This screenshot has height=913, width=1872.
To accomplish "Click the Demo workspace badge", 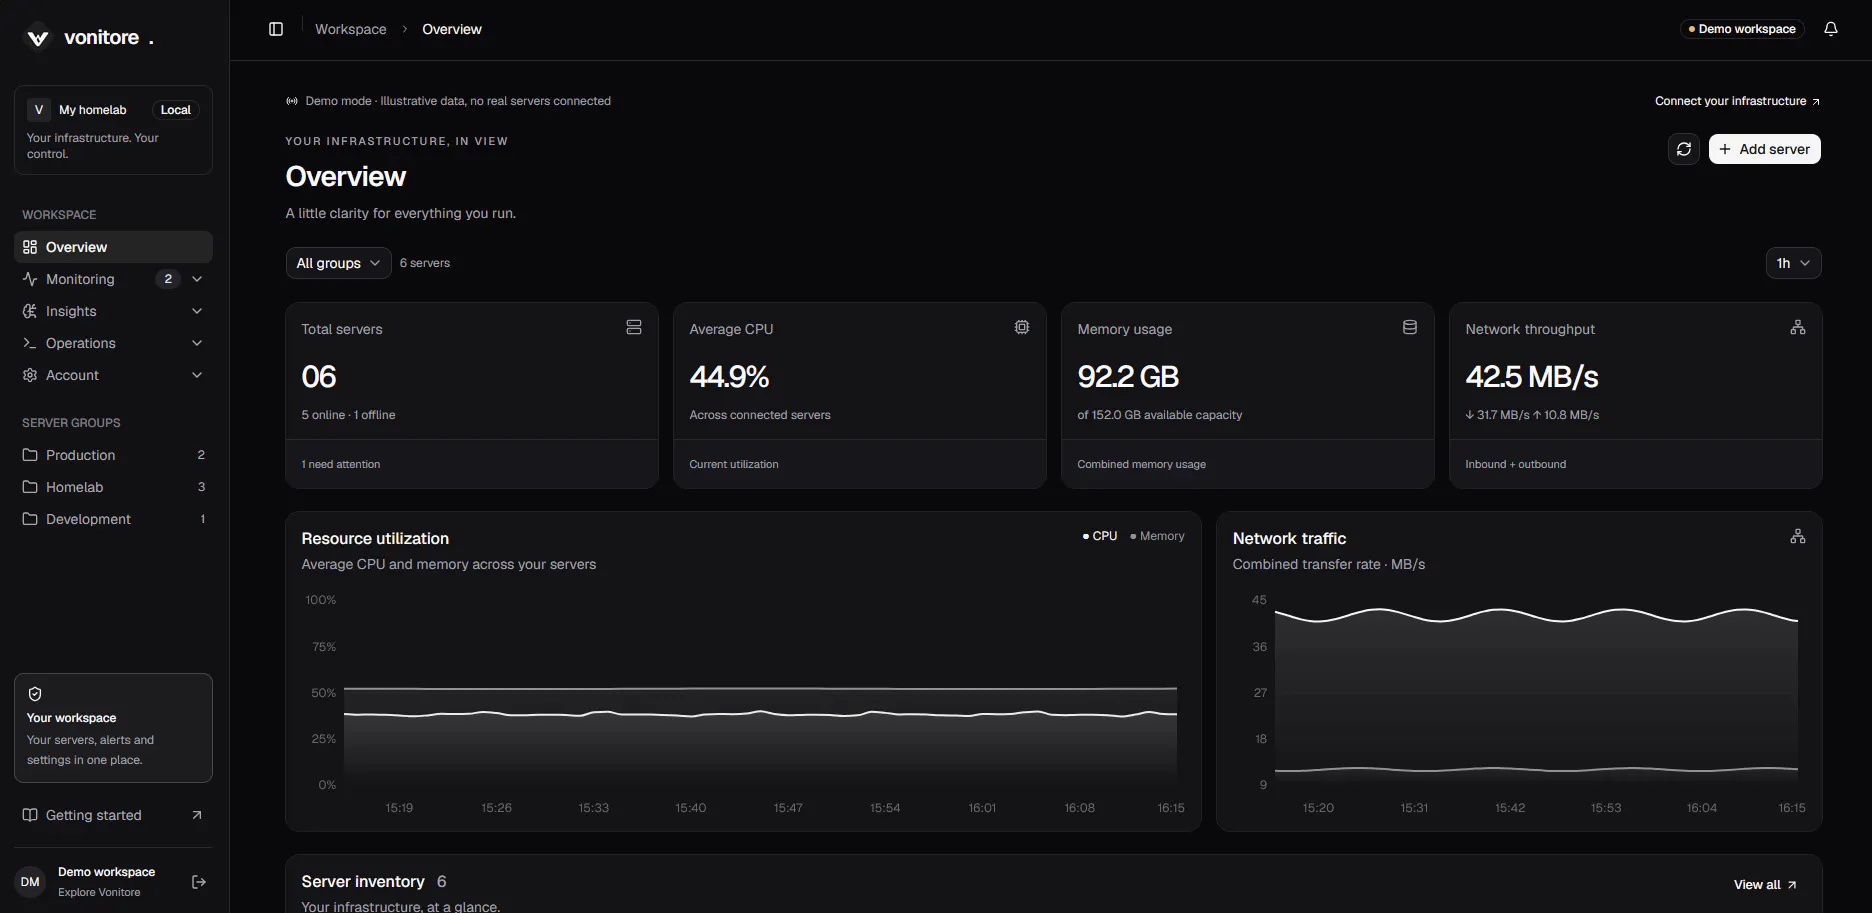I will [x=1742, y=29].
